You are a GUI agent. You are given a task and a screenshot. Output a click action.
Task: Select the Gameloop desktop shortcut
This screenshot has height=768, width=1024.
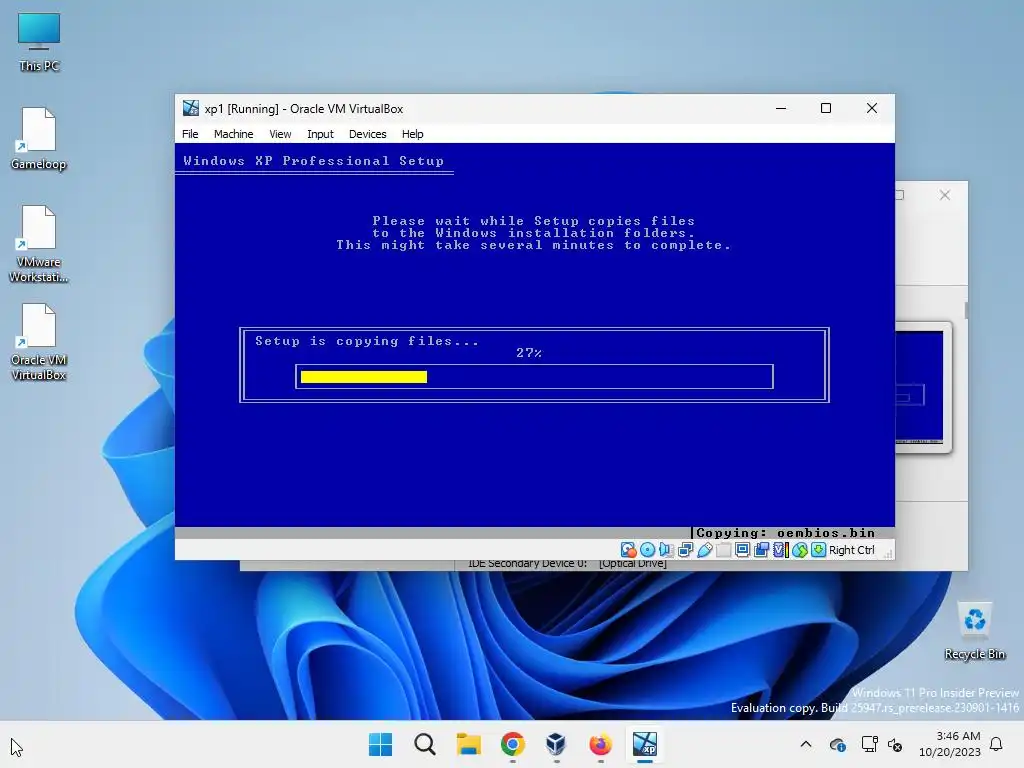39,139
